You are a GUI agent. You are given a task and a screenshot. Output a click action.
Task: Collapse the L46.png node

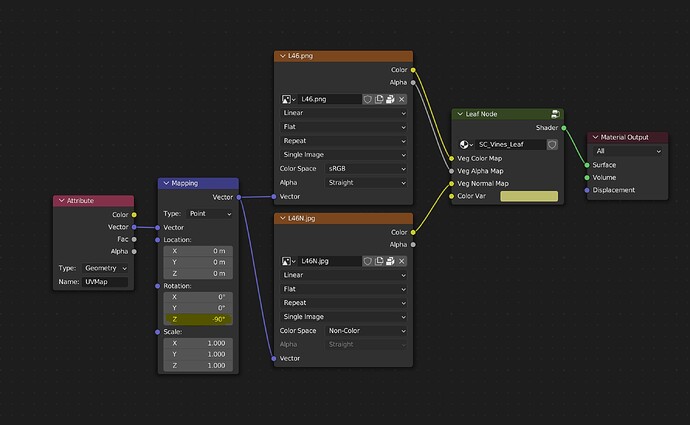(x=283, y=56)
